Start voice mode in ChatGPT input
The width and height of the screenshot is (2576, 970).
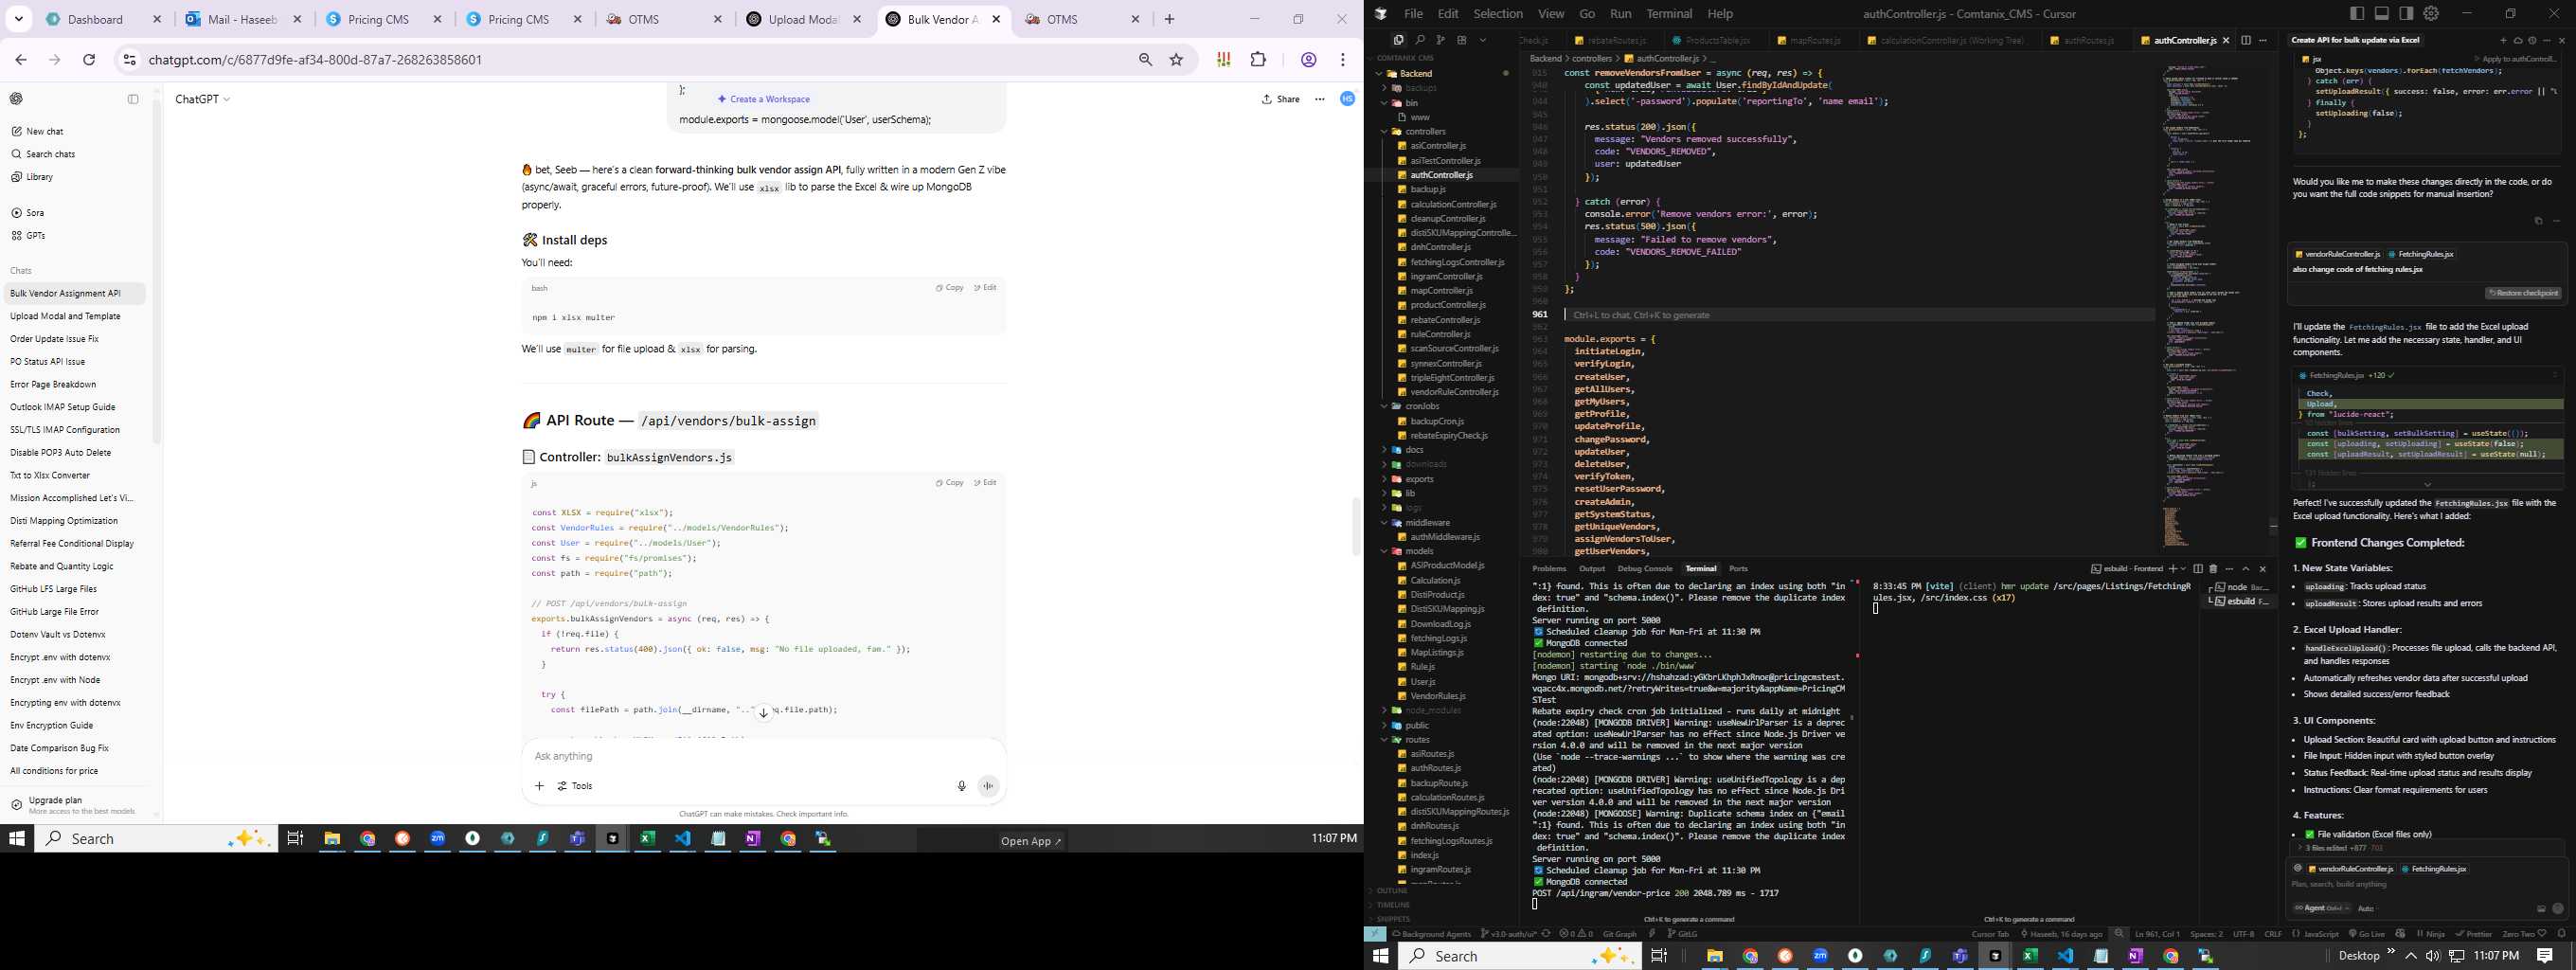click(x=988, y=786)
